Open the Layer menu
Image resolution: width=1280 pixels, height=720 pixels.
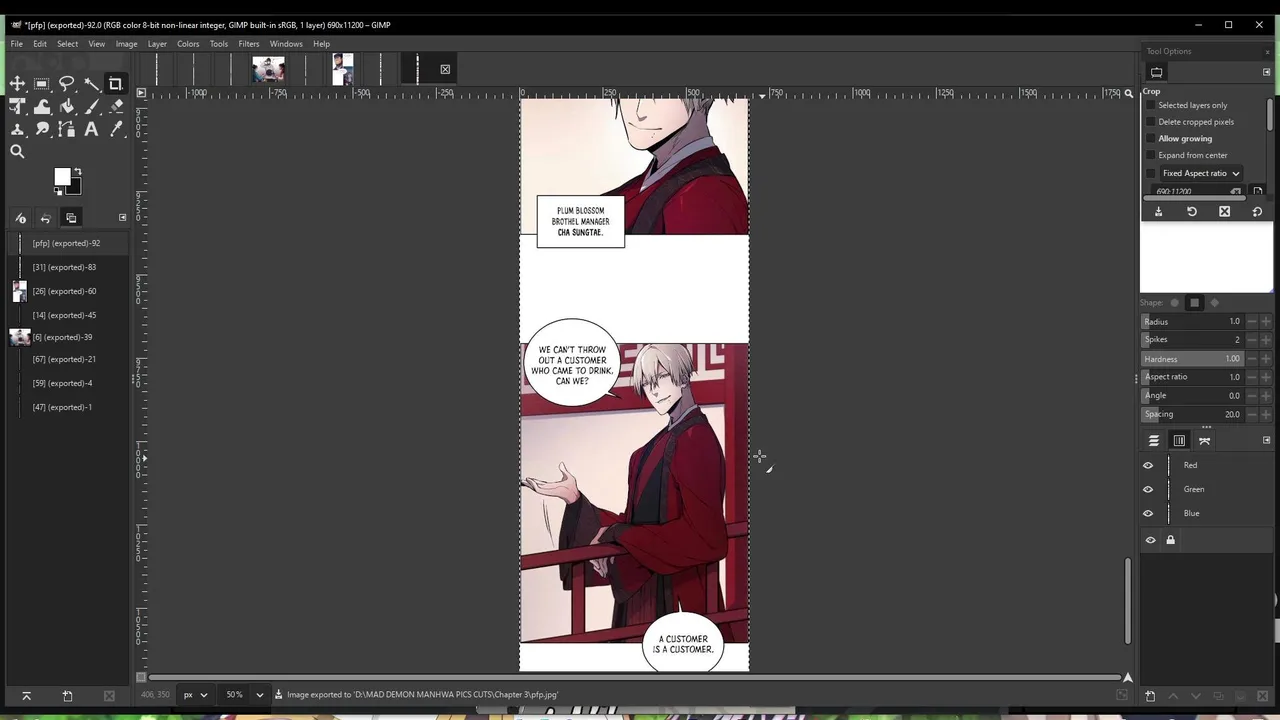click(x=157, y=44)
